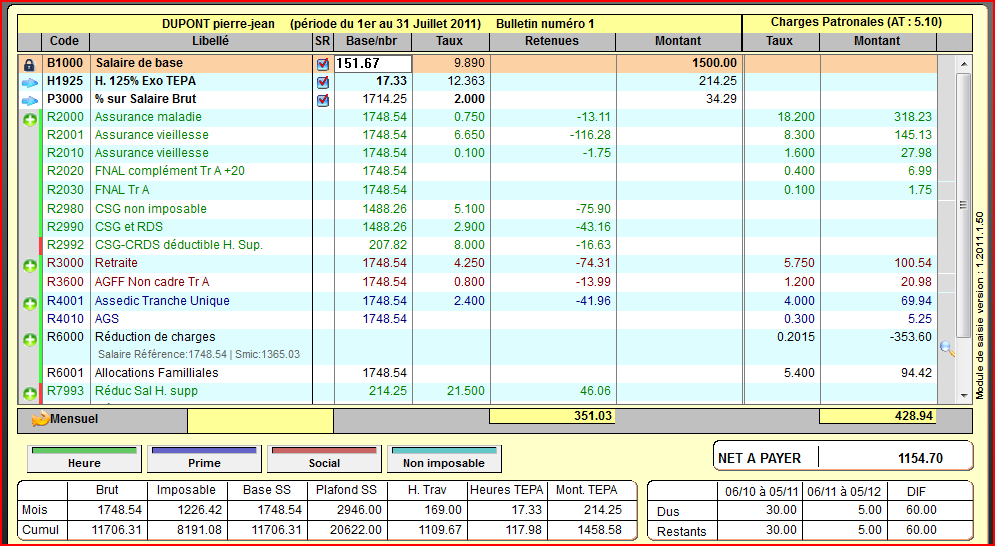The width and height of the screenshot is (995, 546).
Task: Toggle the SR checkbox for H. 125% Exo TEPA
Action: click(x=323, y=82)
